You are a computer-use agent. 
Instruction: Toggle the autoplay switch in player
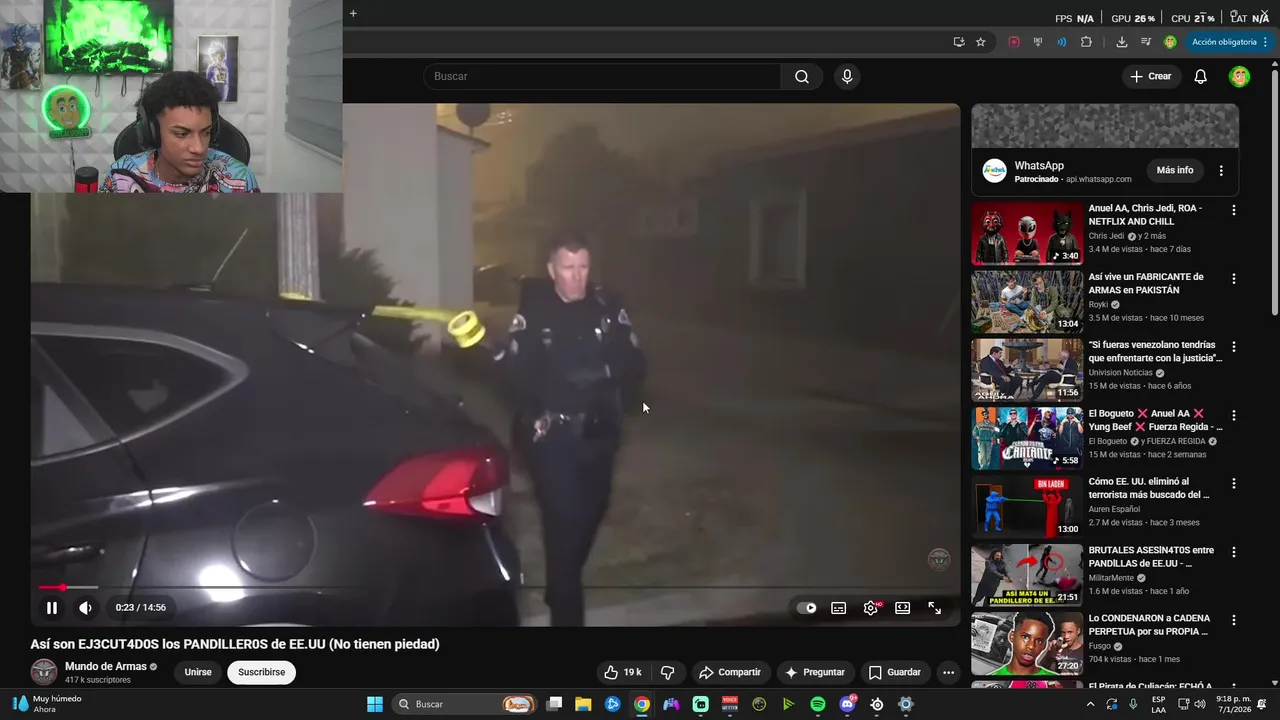click(807, 608)
